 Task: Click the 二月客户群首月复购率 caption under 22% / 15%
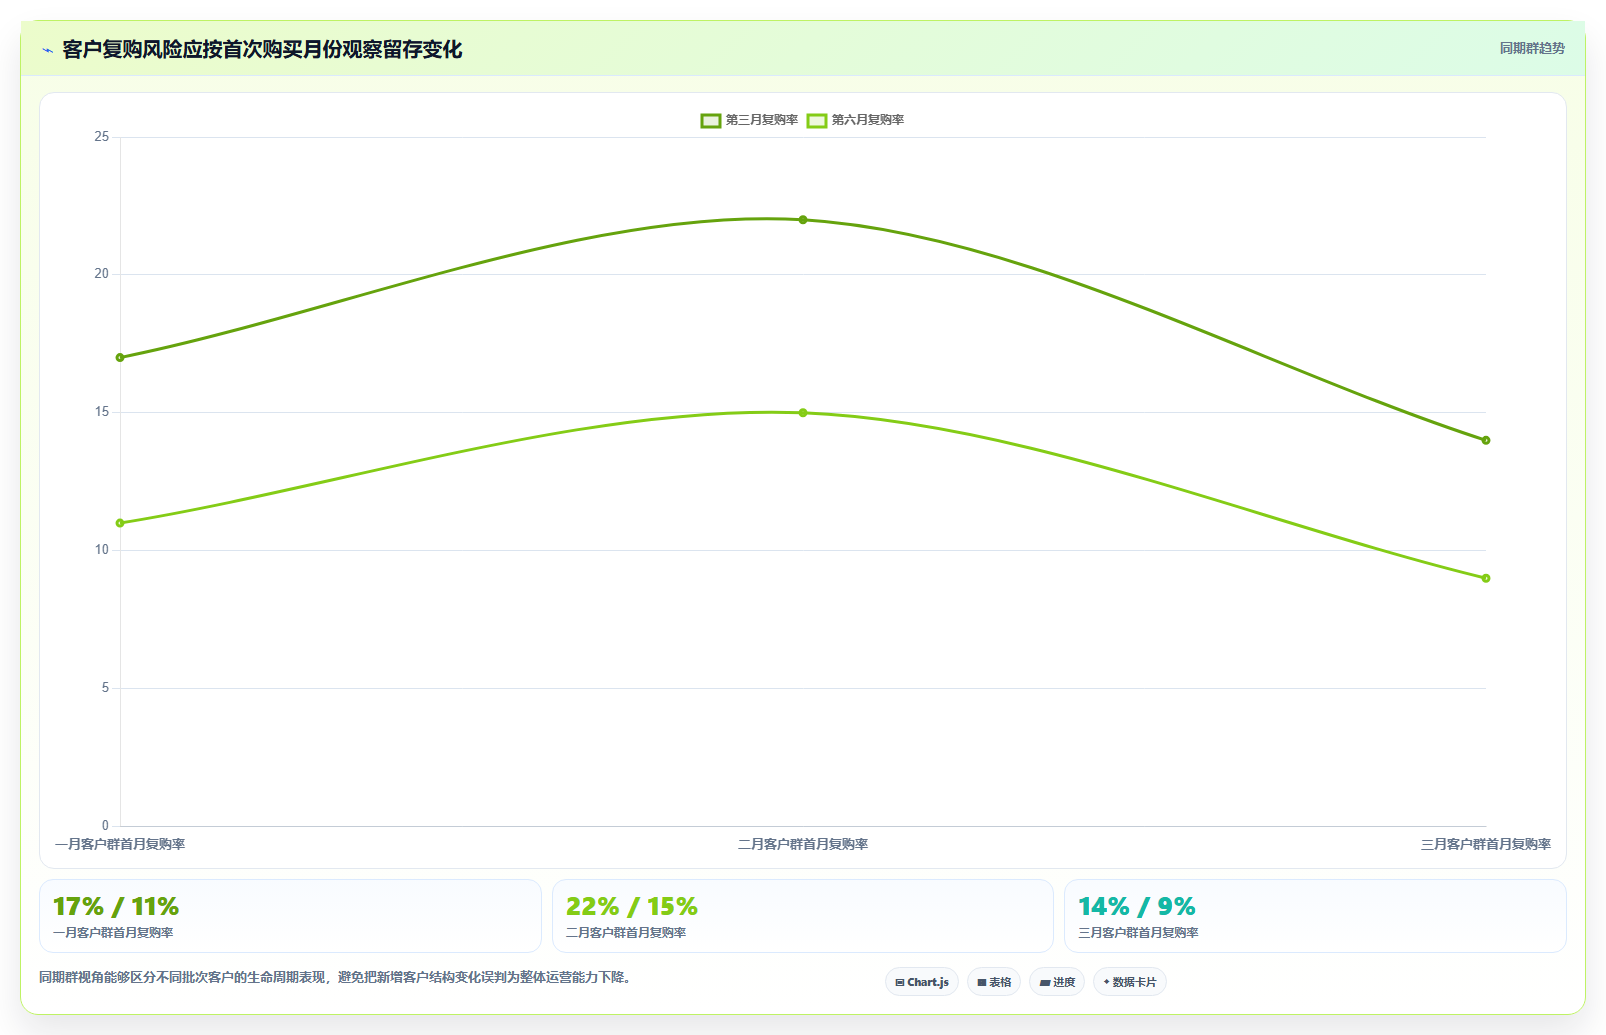(626, 932)
